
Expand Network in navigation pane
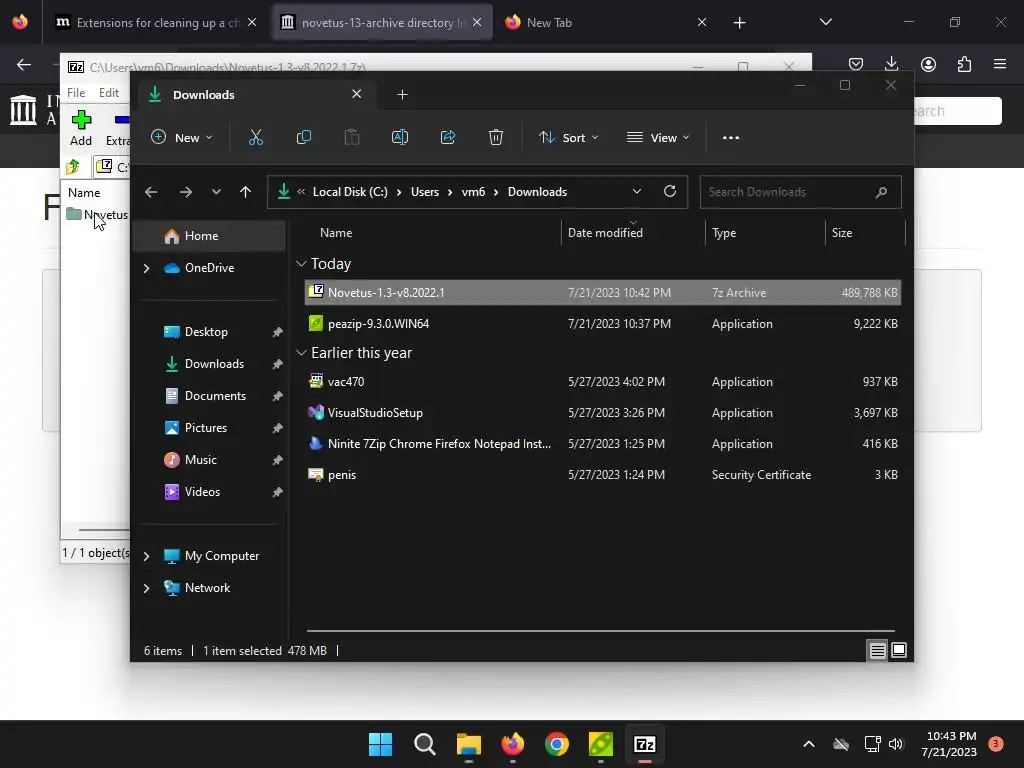(146, 588)
